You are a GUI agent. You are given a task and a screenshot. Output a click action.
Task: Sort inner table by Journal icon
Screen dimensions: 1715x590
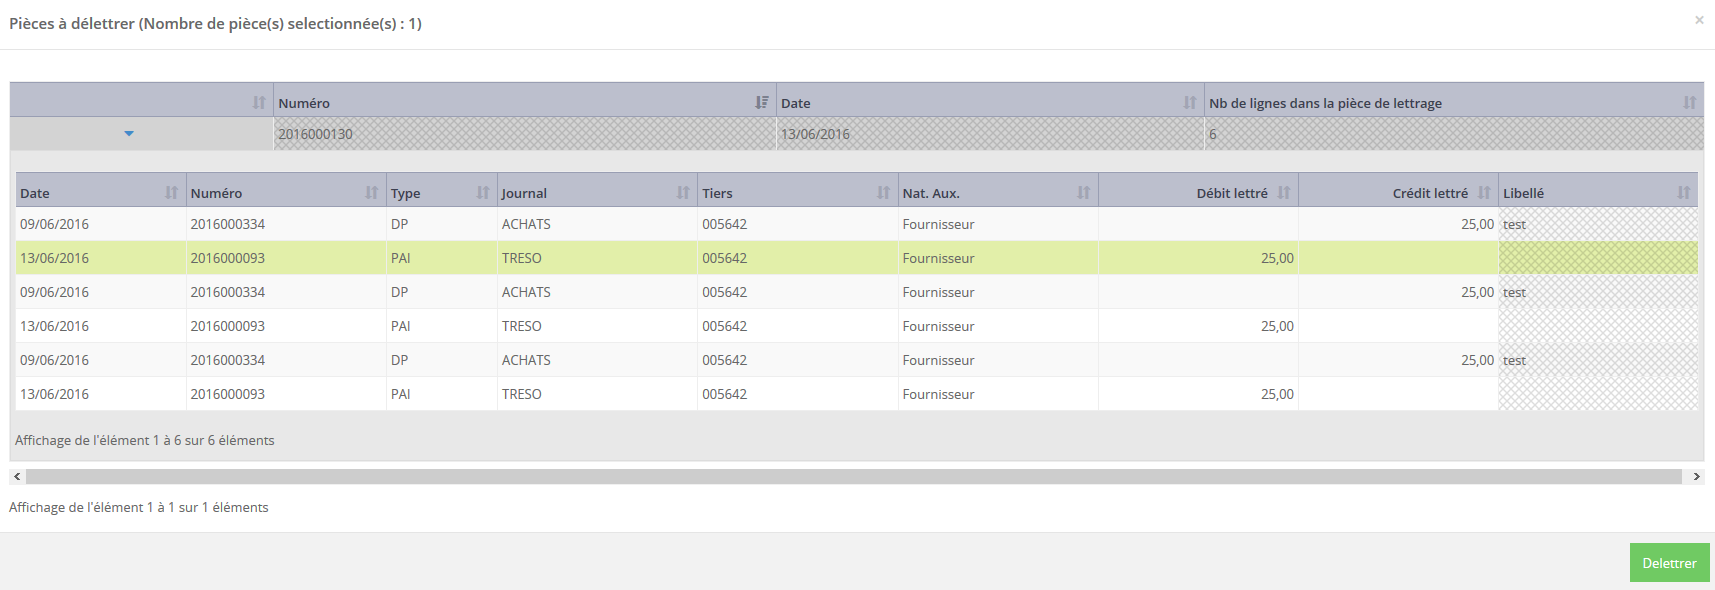tap(683, 193)
